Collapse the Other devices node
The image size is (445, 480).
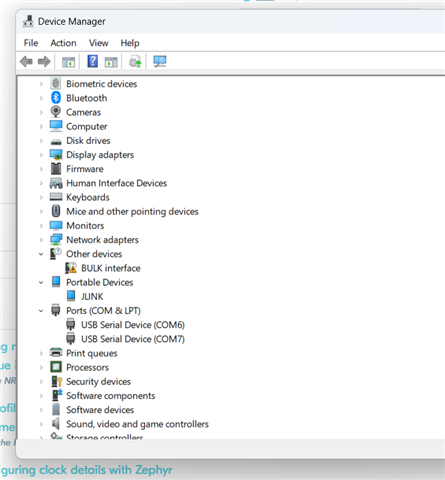[41, 254]
